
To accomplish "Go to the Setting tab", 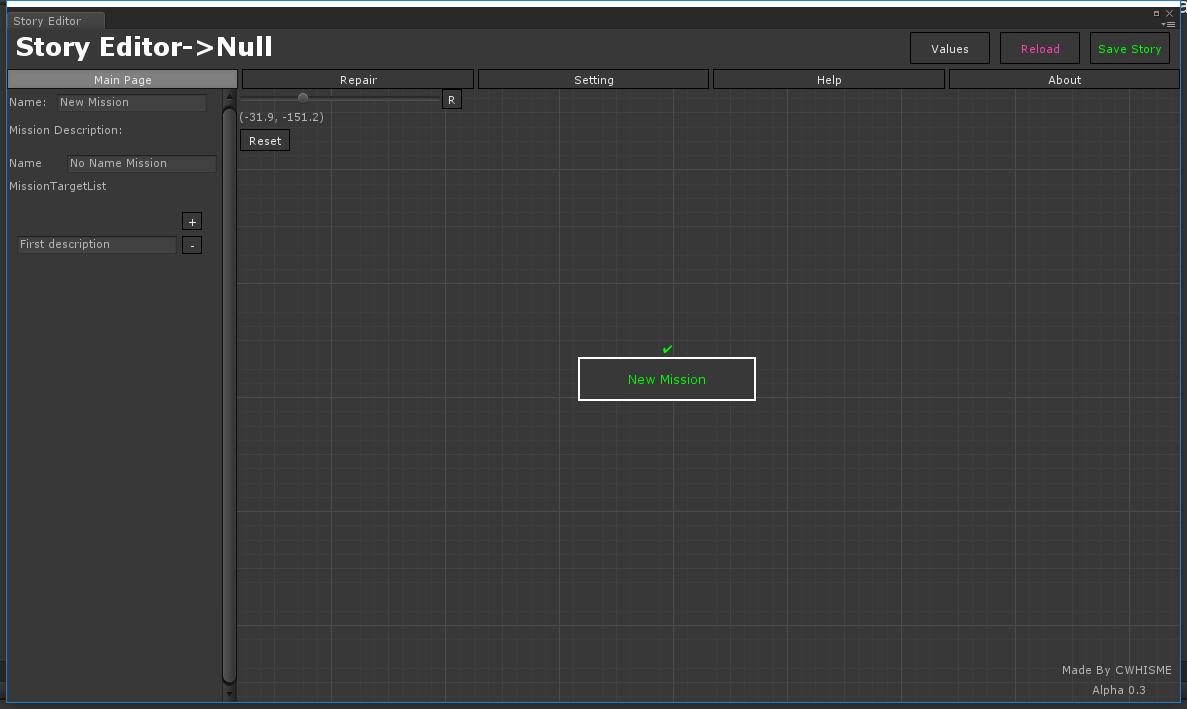I will (x=593, y=80).
